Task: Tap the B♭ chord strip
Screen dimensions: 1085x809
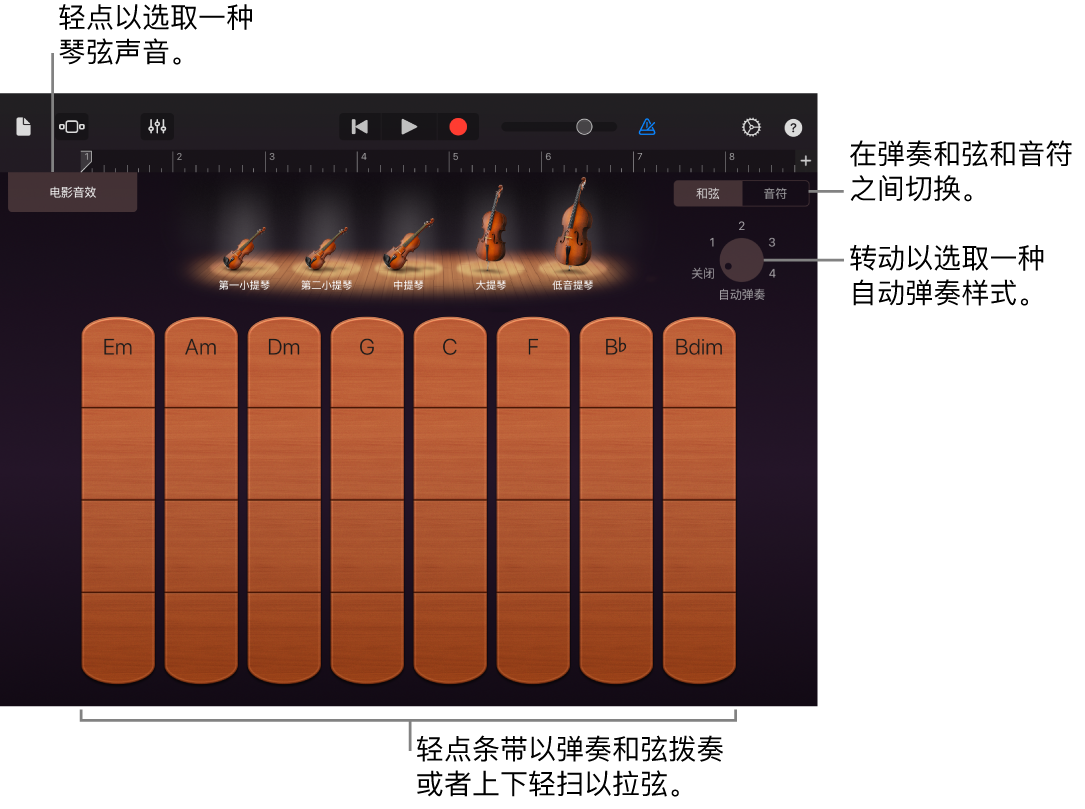Action: [x=617, y=500]
